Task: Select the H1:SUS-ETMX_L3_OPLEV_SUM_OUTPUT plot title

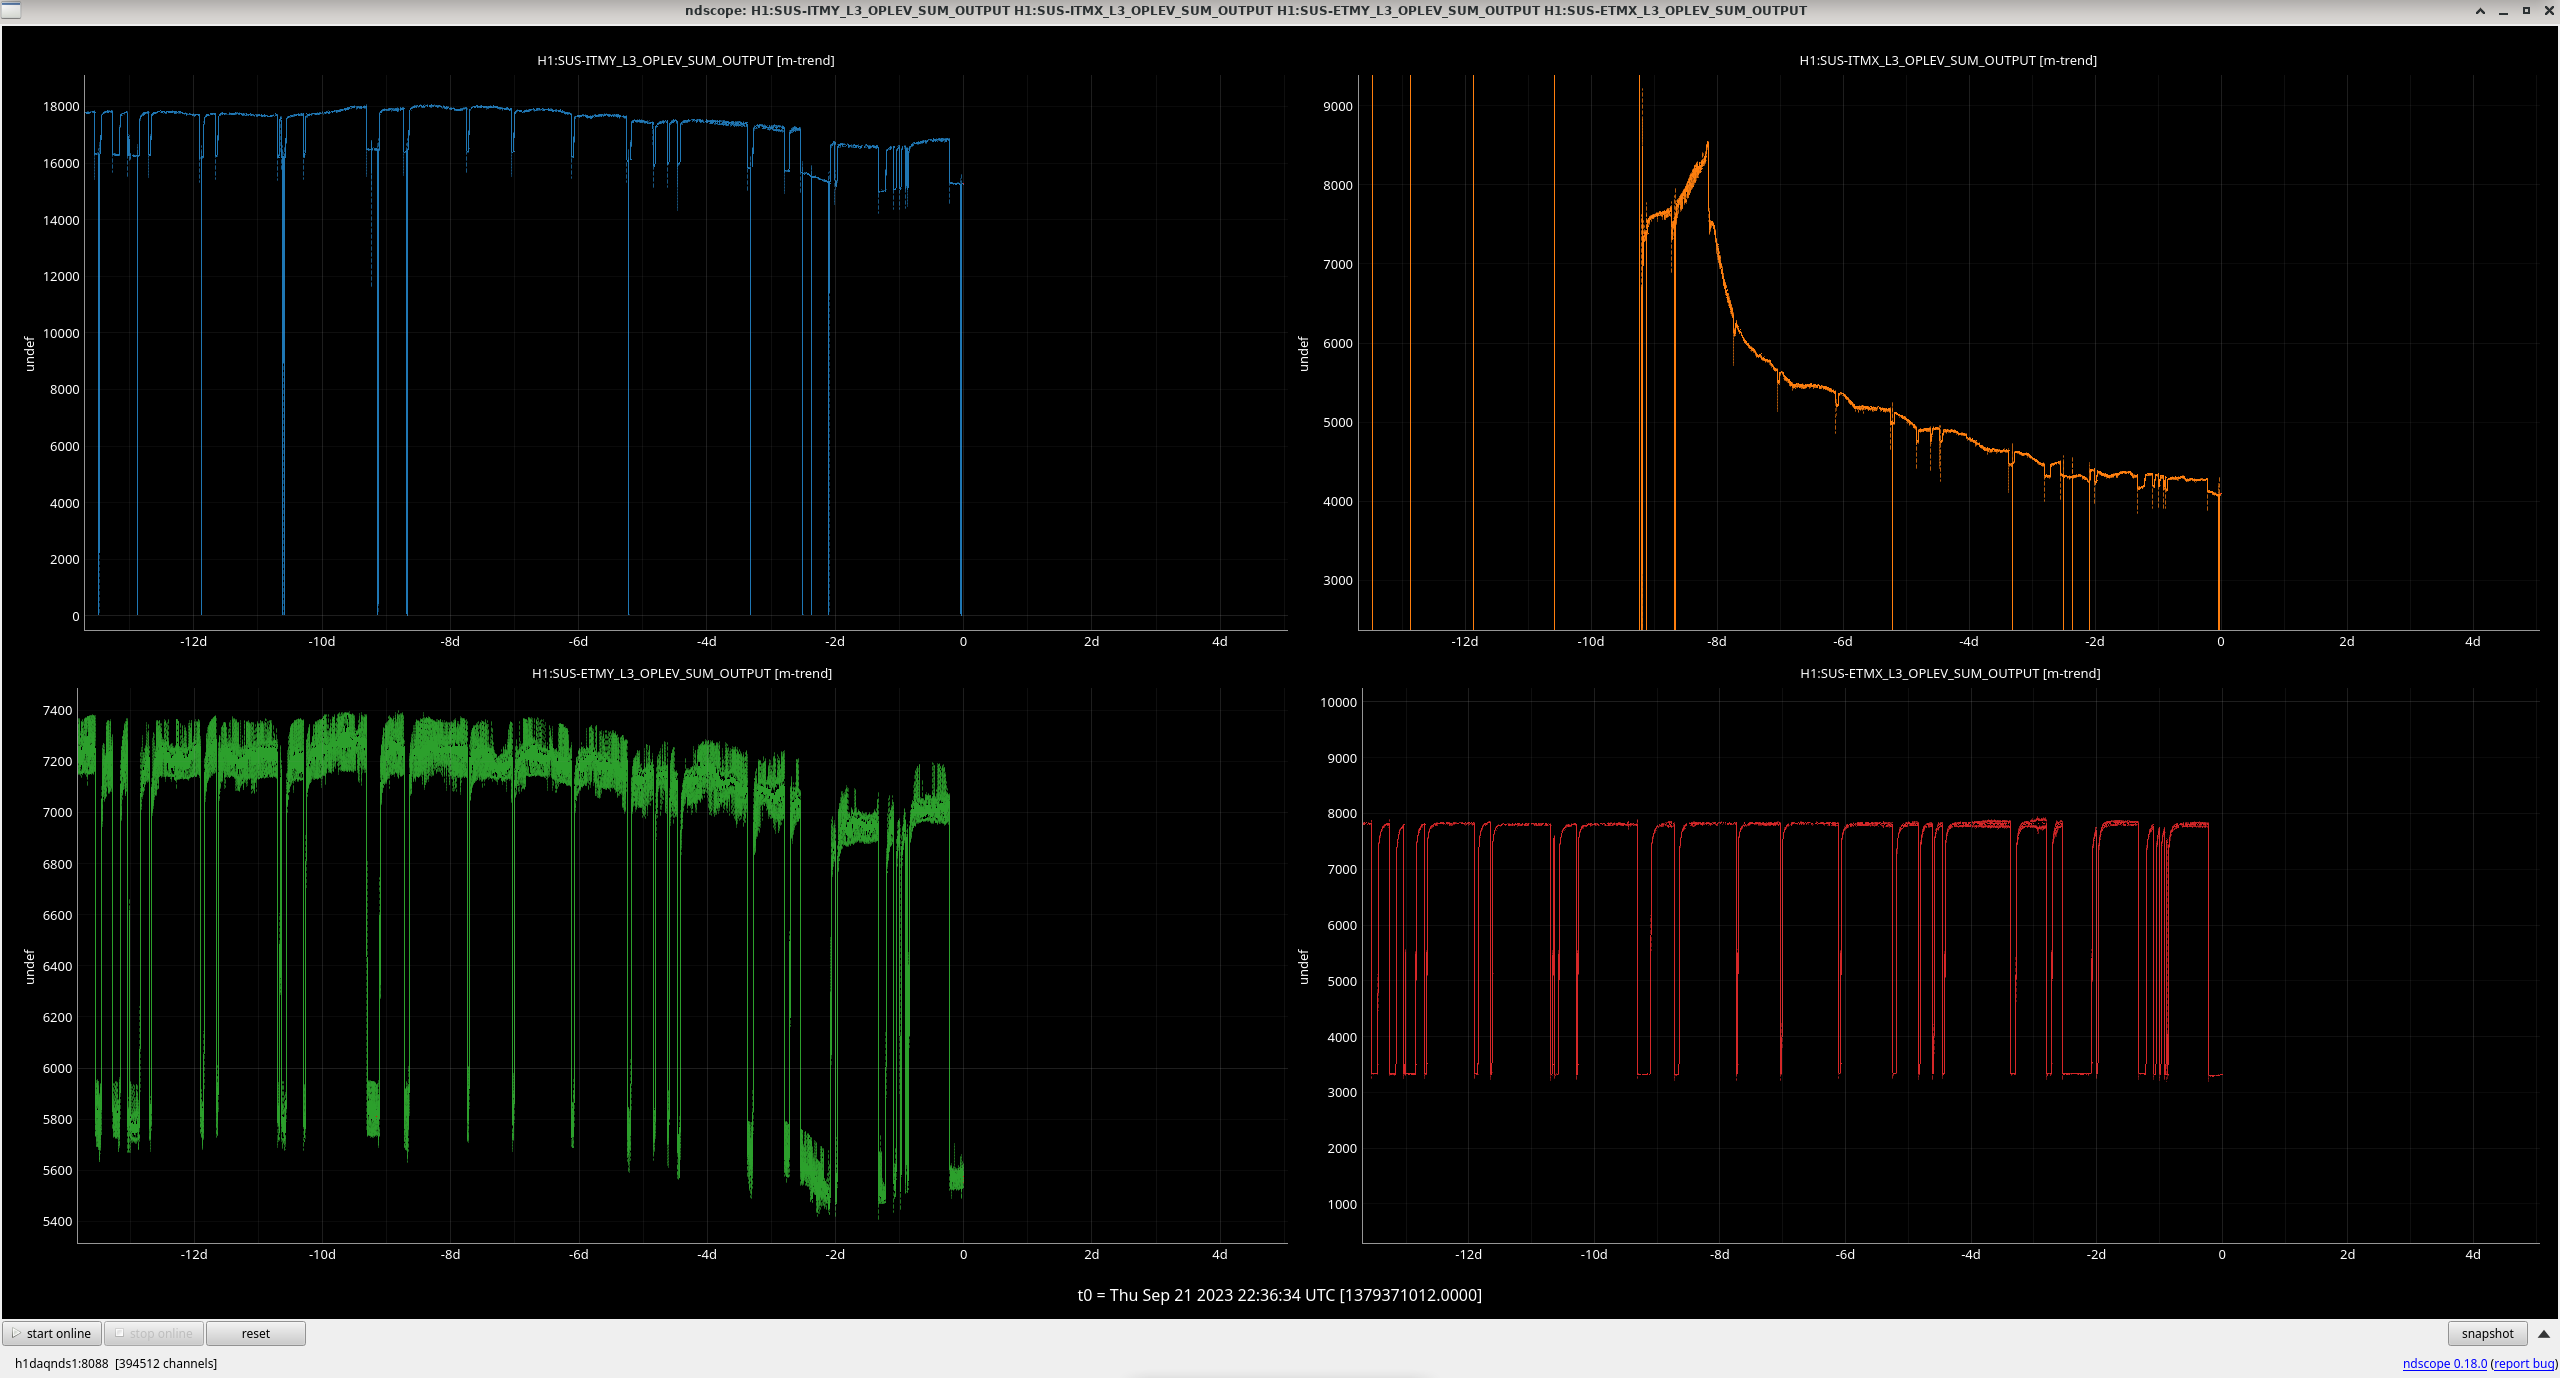Action: pyautogui.click(x=1950, y=674)
